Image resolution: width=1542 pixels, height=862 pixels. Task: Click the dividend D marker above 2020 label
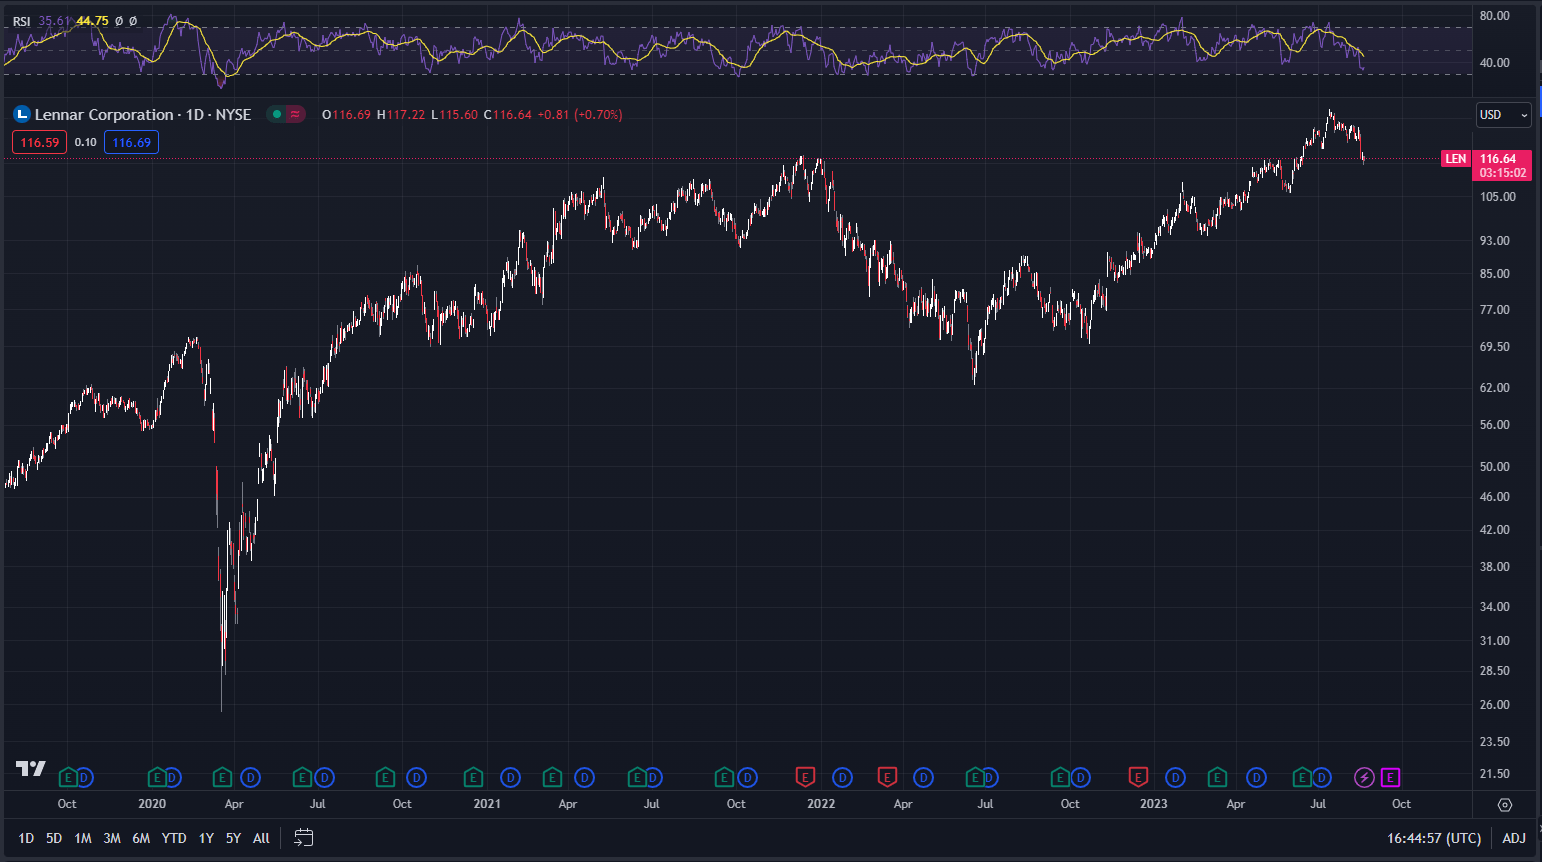[x=172, y=777]
